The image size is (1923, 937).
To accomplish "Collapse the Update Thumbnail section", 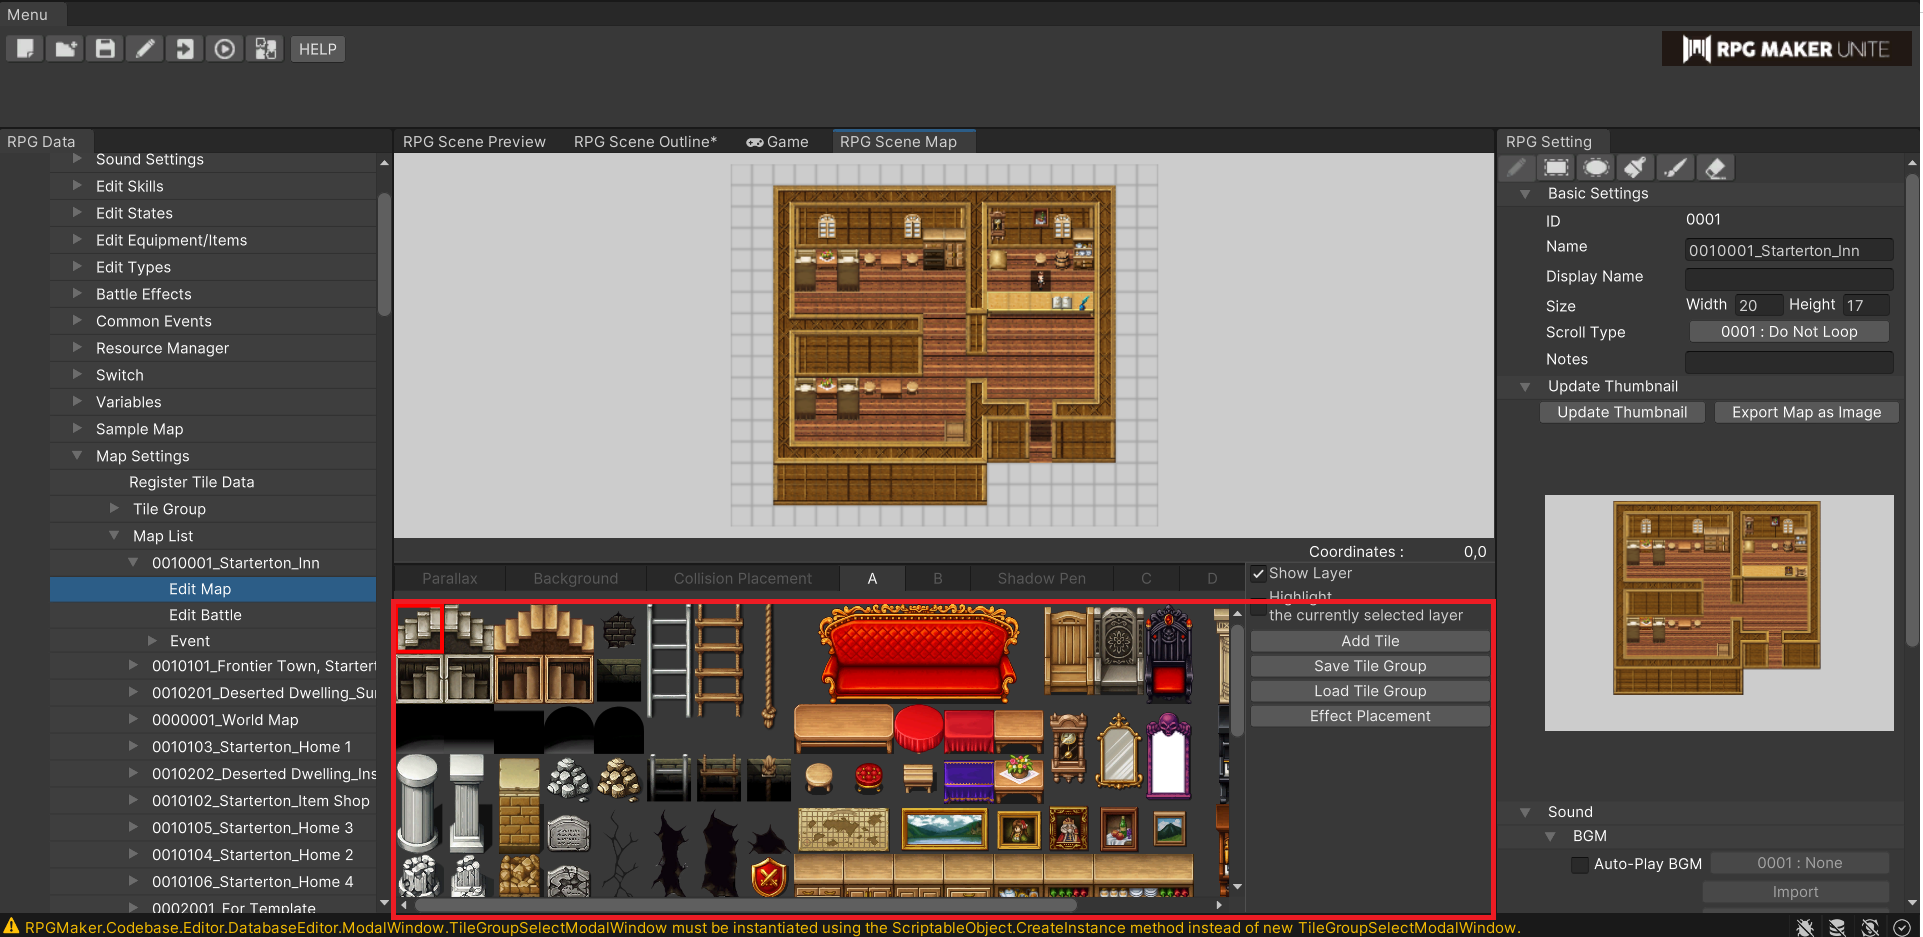I will tap(1525, 387).
